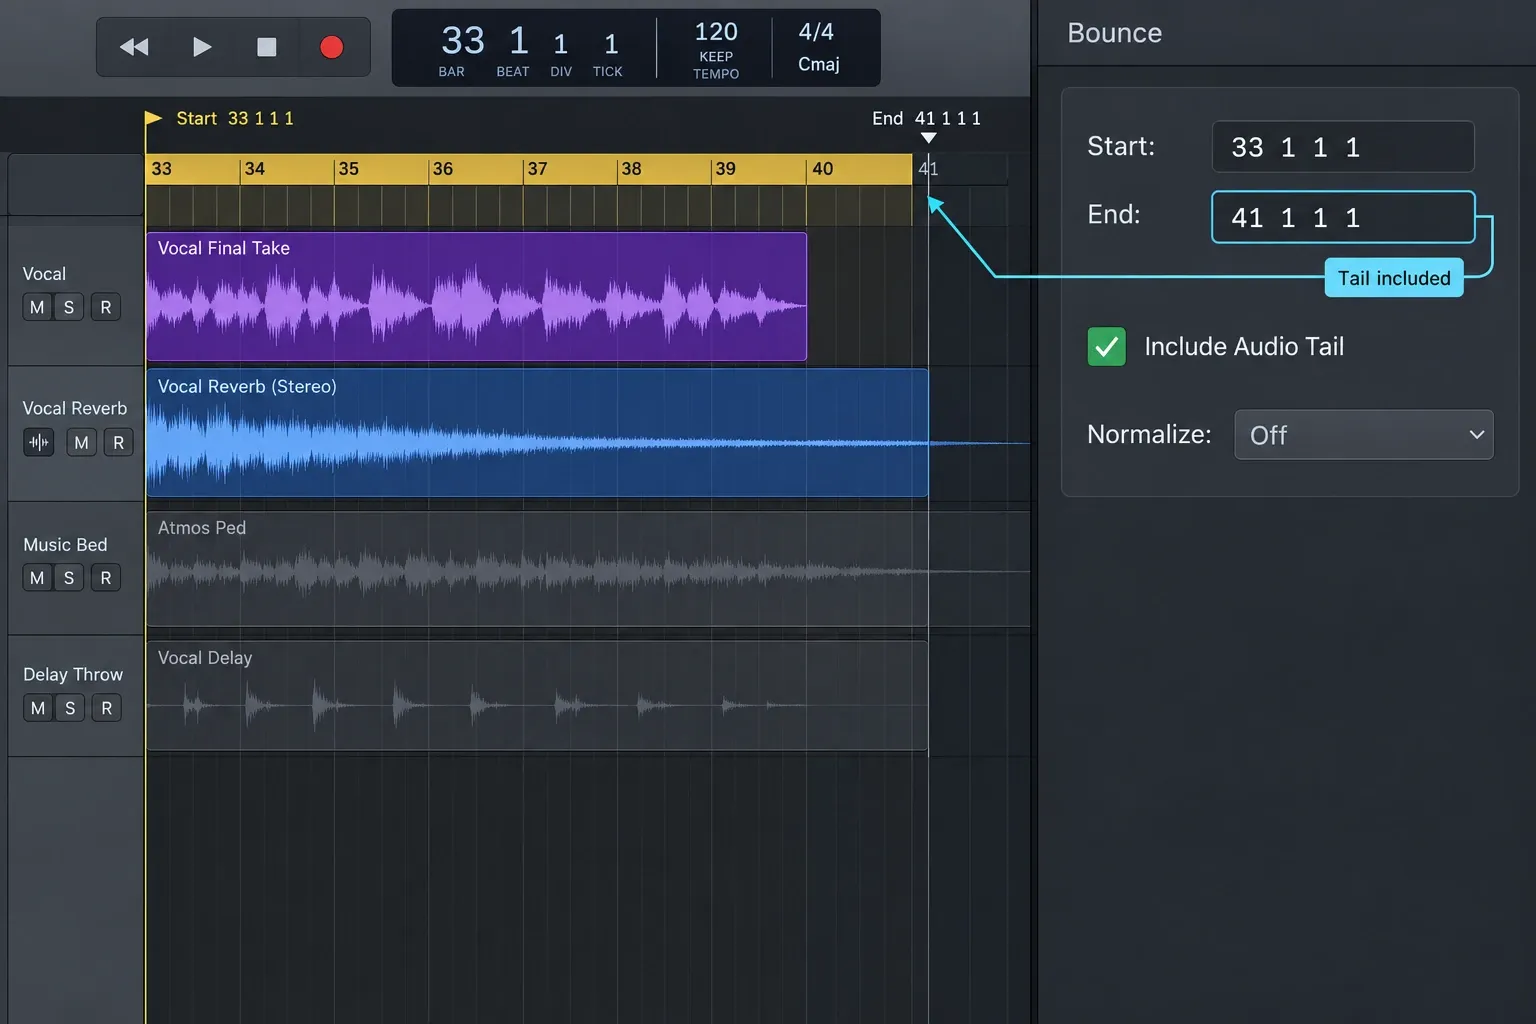Click bar 36 in the timeline ruler
The height and width of the screenshot is (1024, 1536).
tap(443, 169)
